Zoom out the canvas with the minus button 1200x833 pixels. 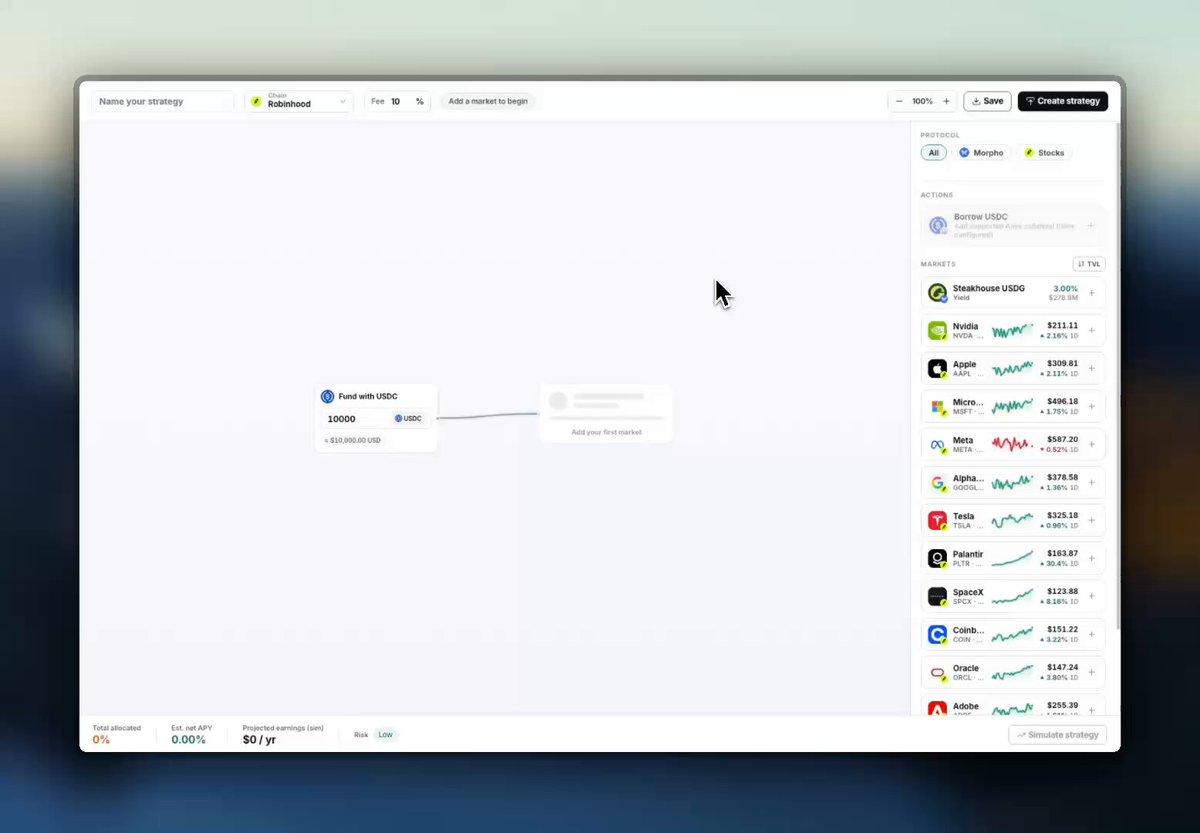(899, 101)
